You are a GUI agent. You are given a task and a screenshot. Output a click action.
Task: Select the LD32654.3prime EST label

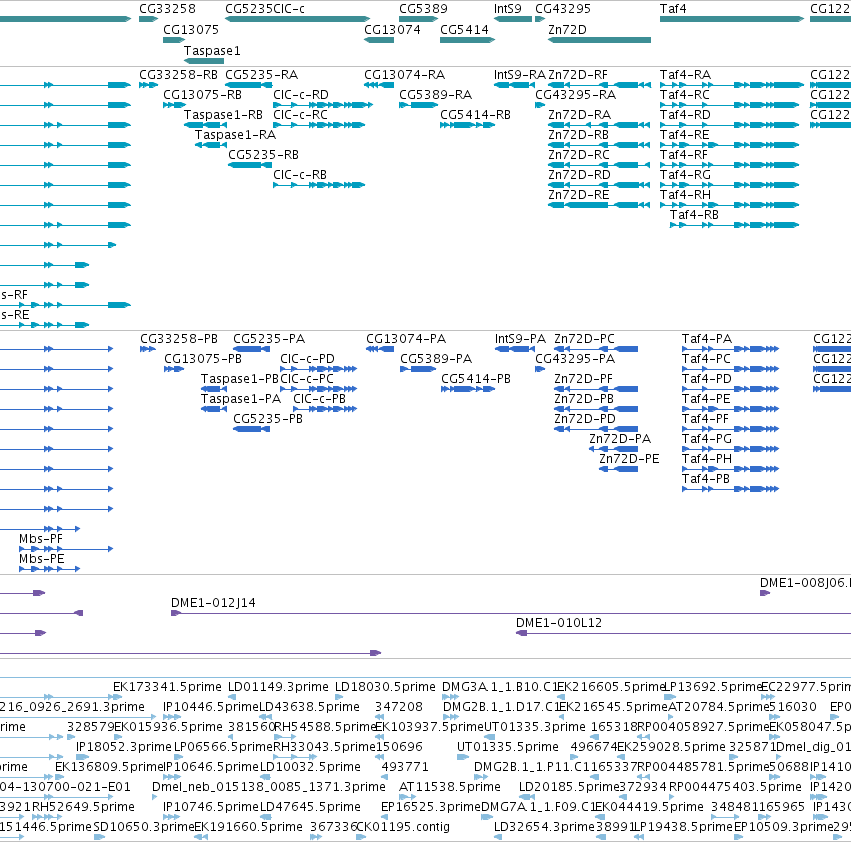pos(544,827)
